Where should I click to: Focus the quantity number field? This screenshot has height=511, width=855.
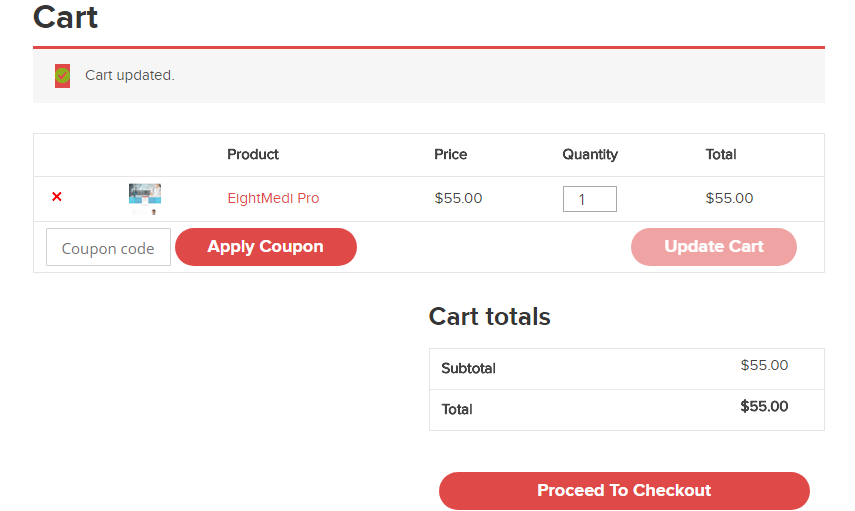point(589,199)
